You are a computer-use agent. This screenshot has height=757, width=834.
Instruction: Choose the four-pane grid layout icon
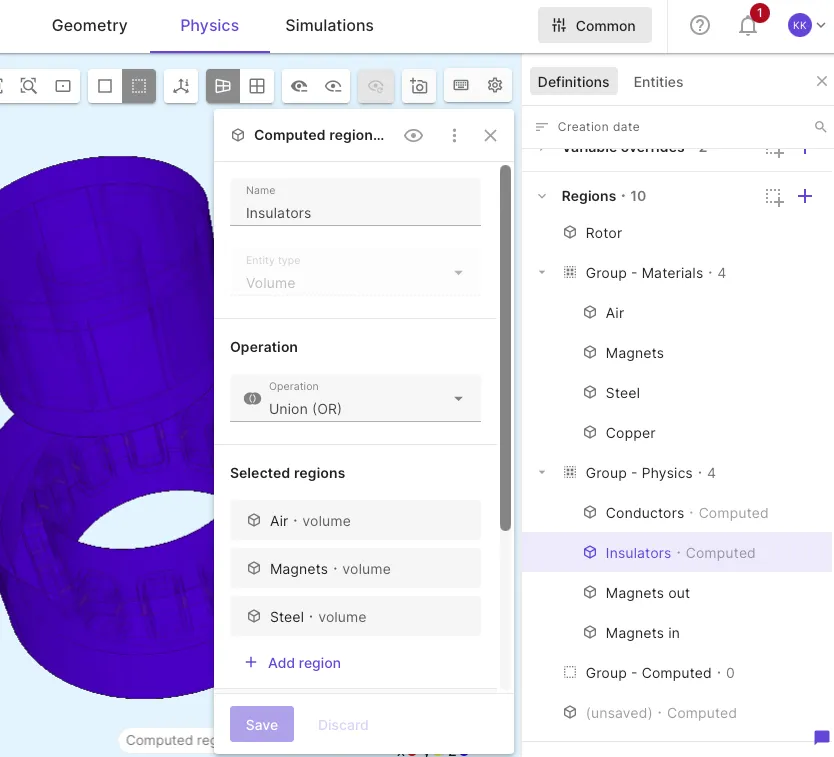click(x=257, y=86)
